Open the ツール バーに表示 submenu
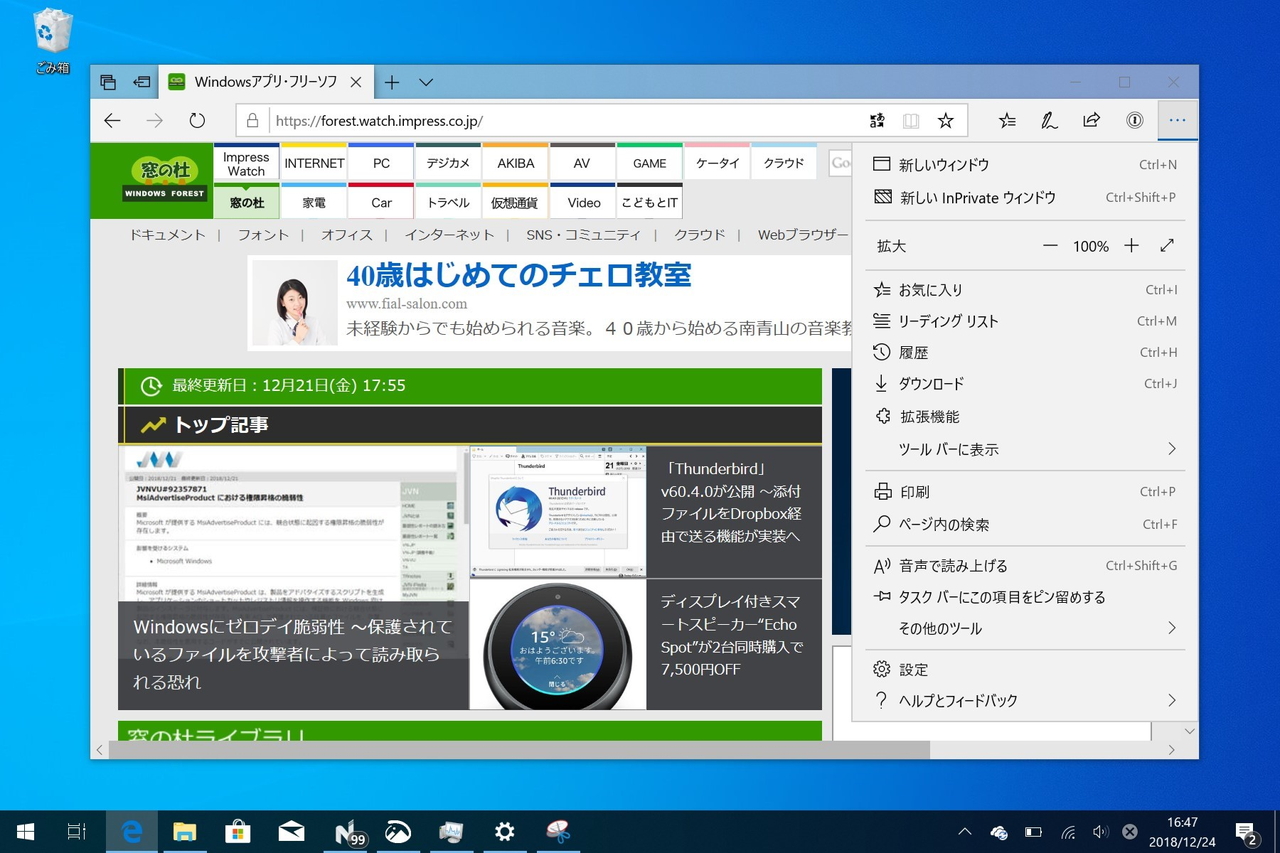This screenshot has width=1280, height=853. (945, 449)
